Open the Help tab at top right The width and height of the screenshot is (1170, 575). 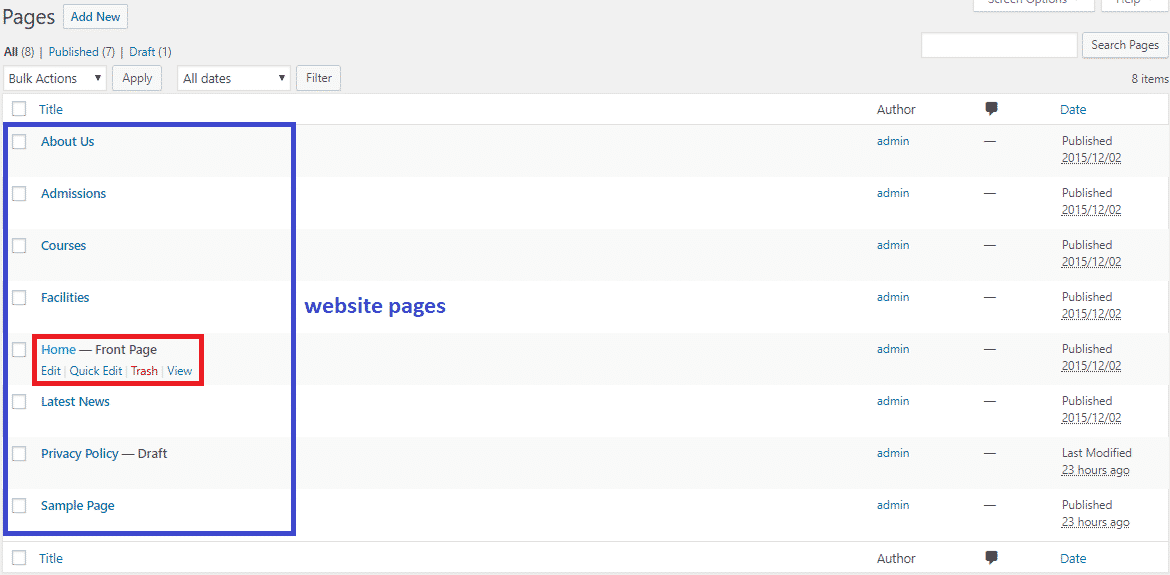(x=1133, y=4)
